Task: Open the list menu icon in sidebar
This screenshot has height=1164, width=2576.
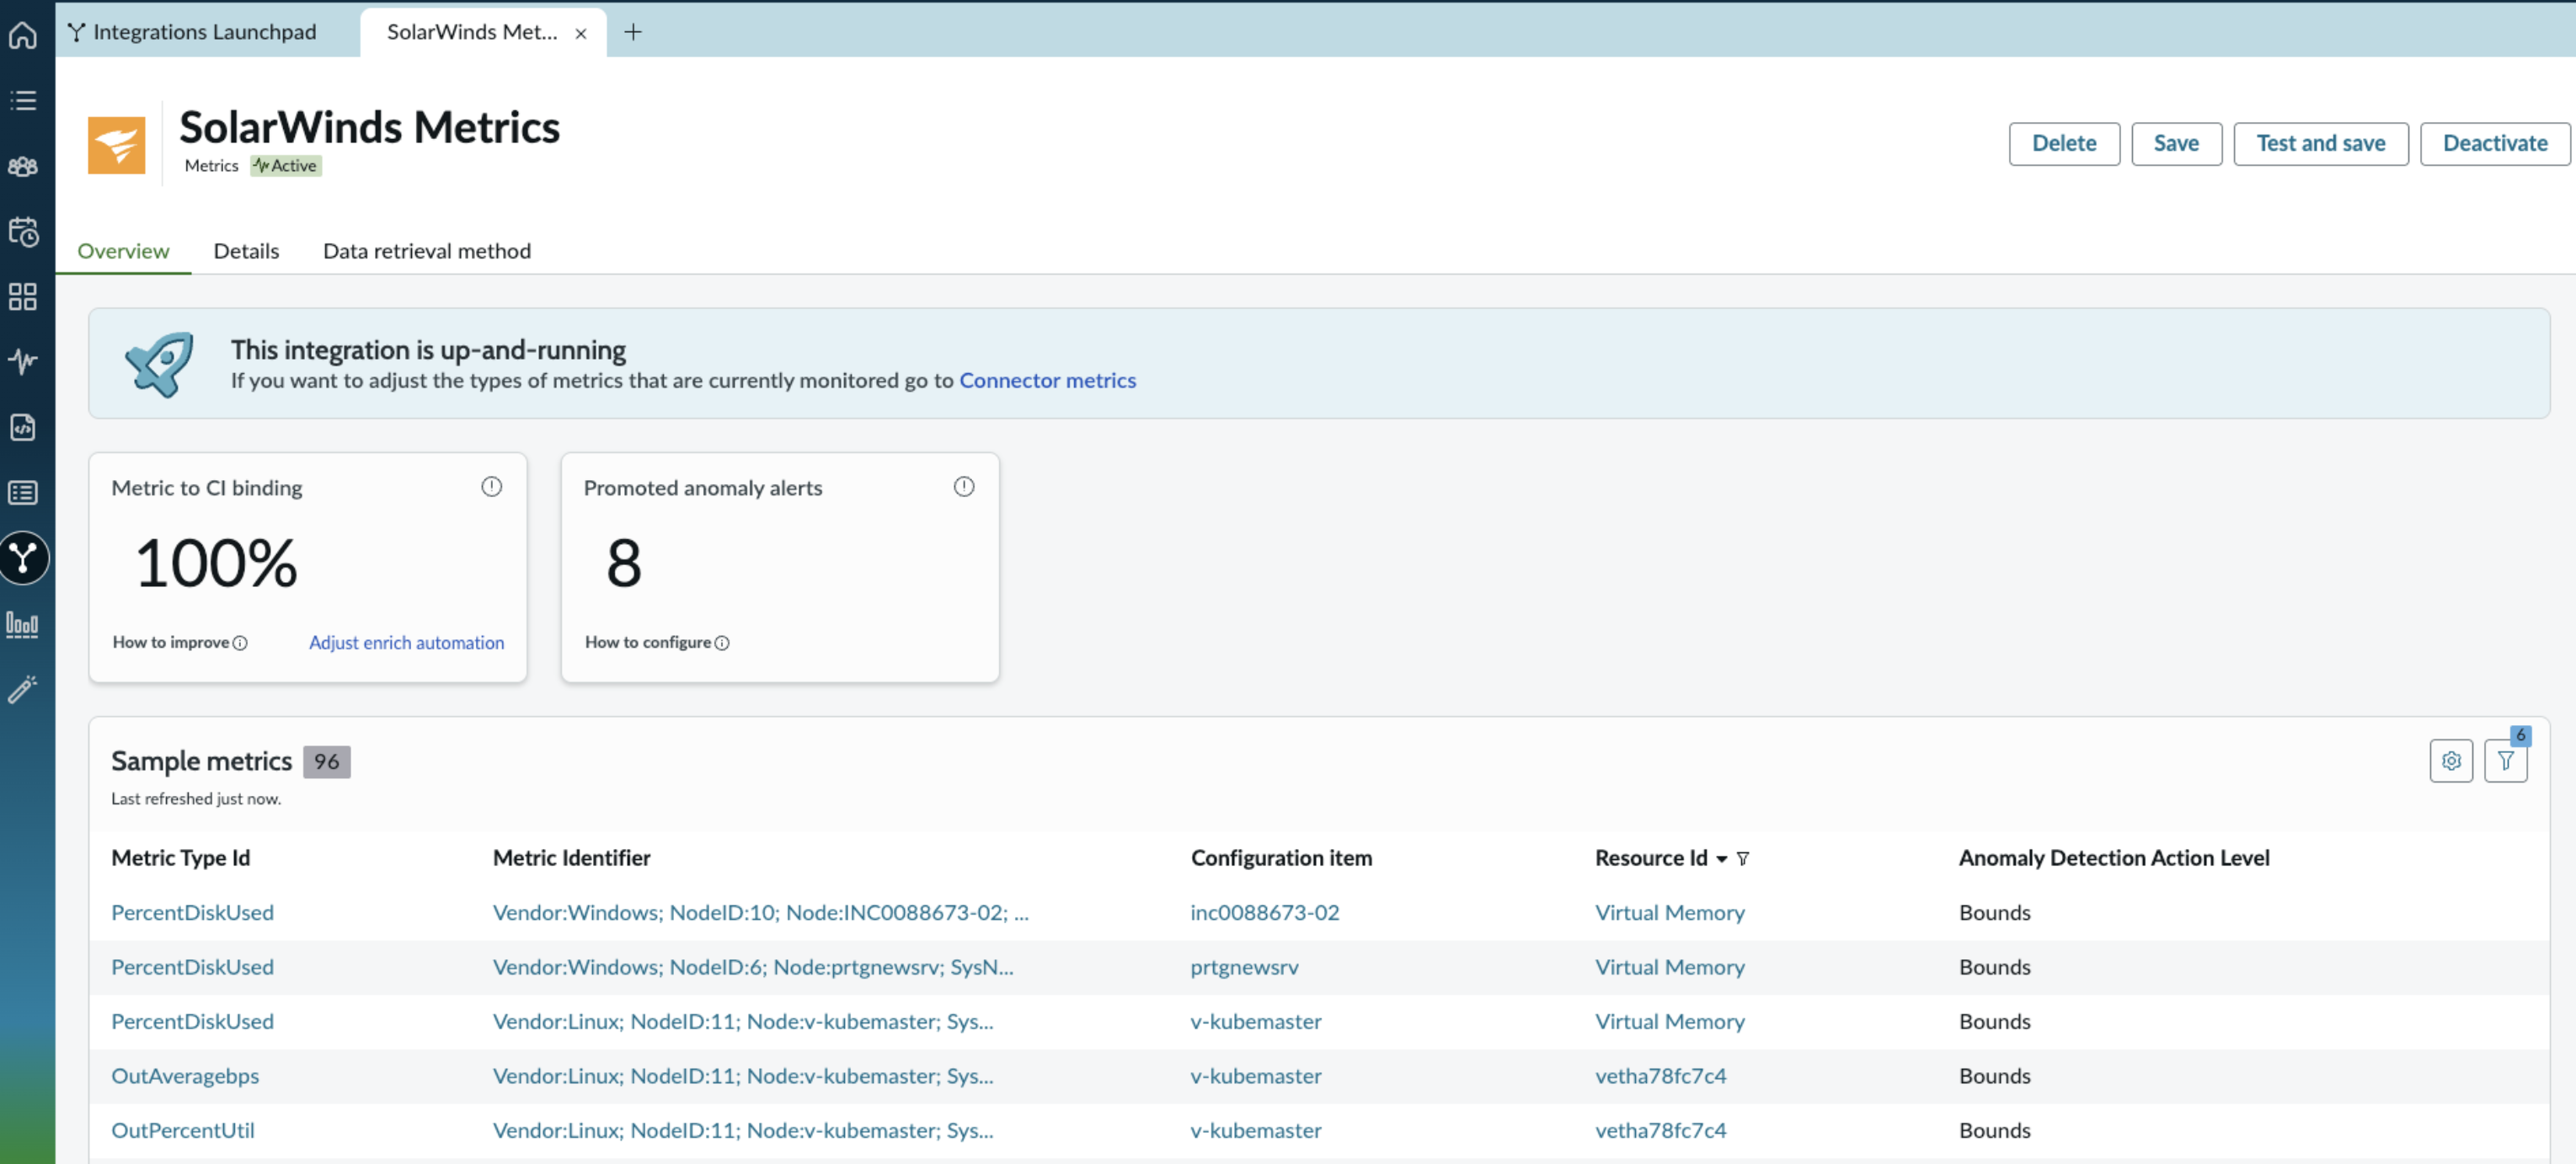Action: click(23, 100)
